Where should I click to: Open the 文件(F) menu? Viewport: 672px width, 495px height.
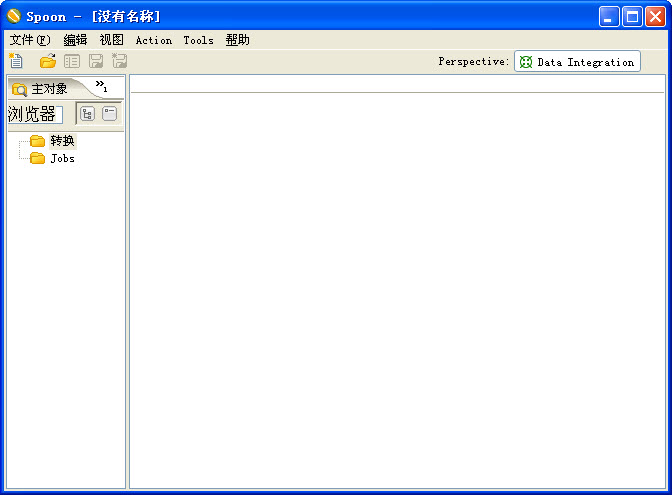click(x=29, y=40)
